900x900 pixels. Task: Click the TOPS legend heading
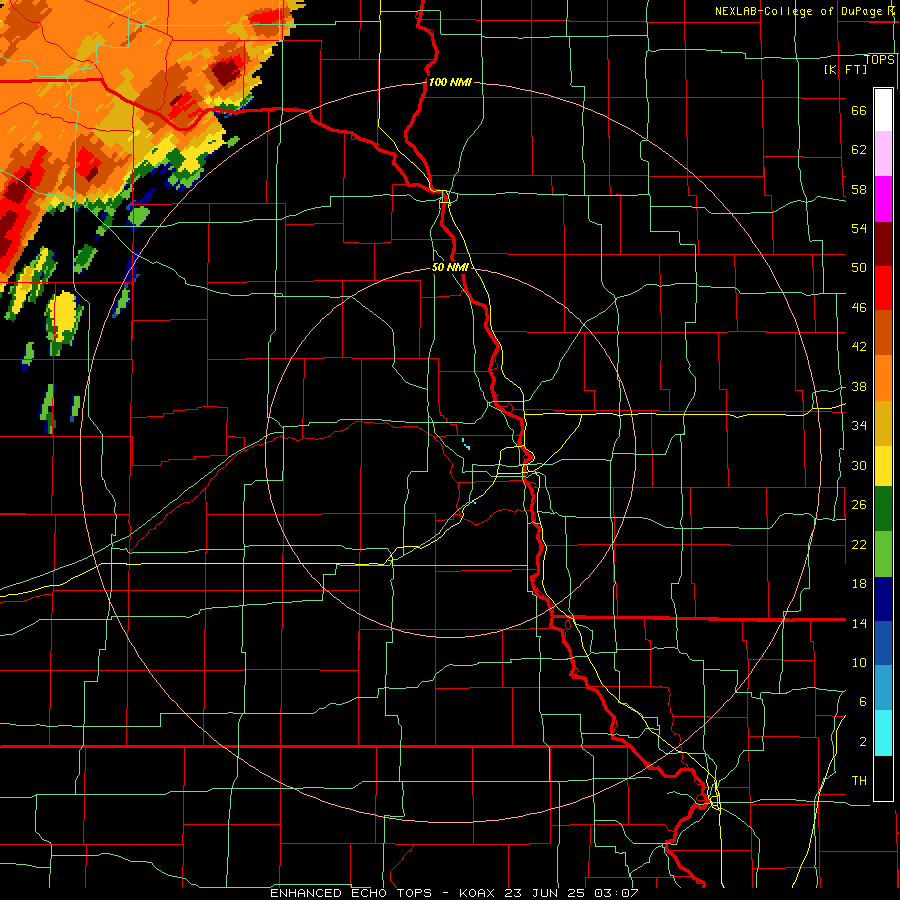click(x=879, y=59)
